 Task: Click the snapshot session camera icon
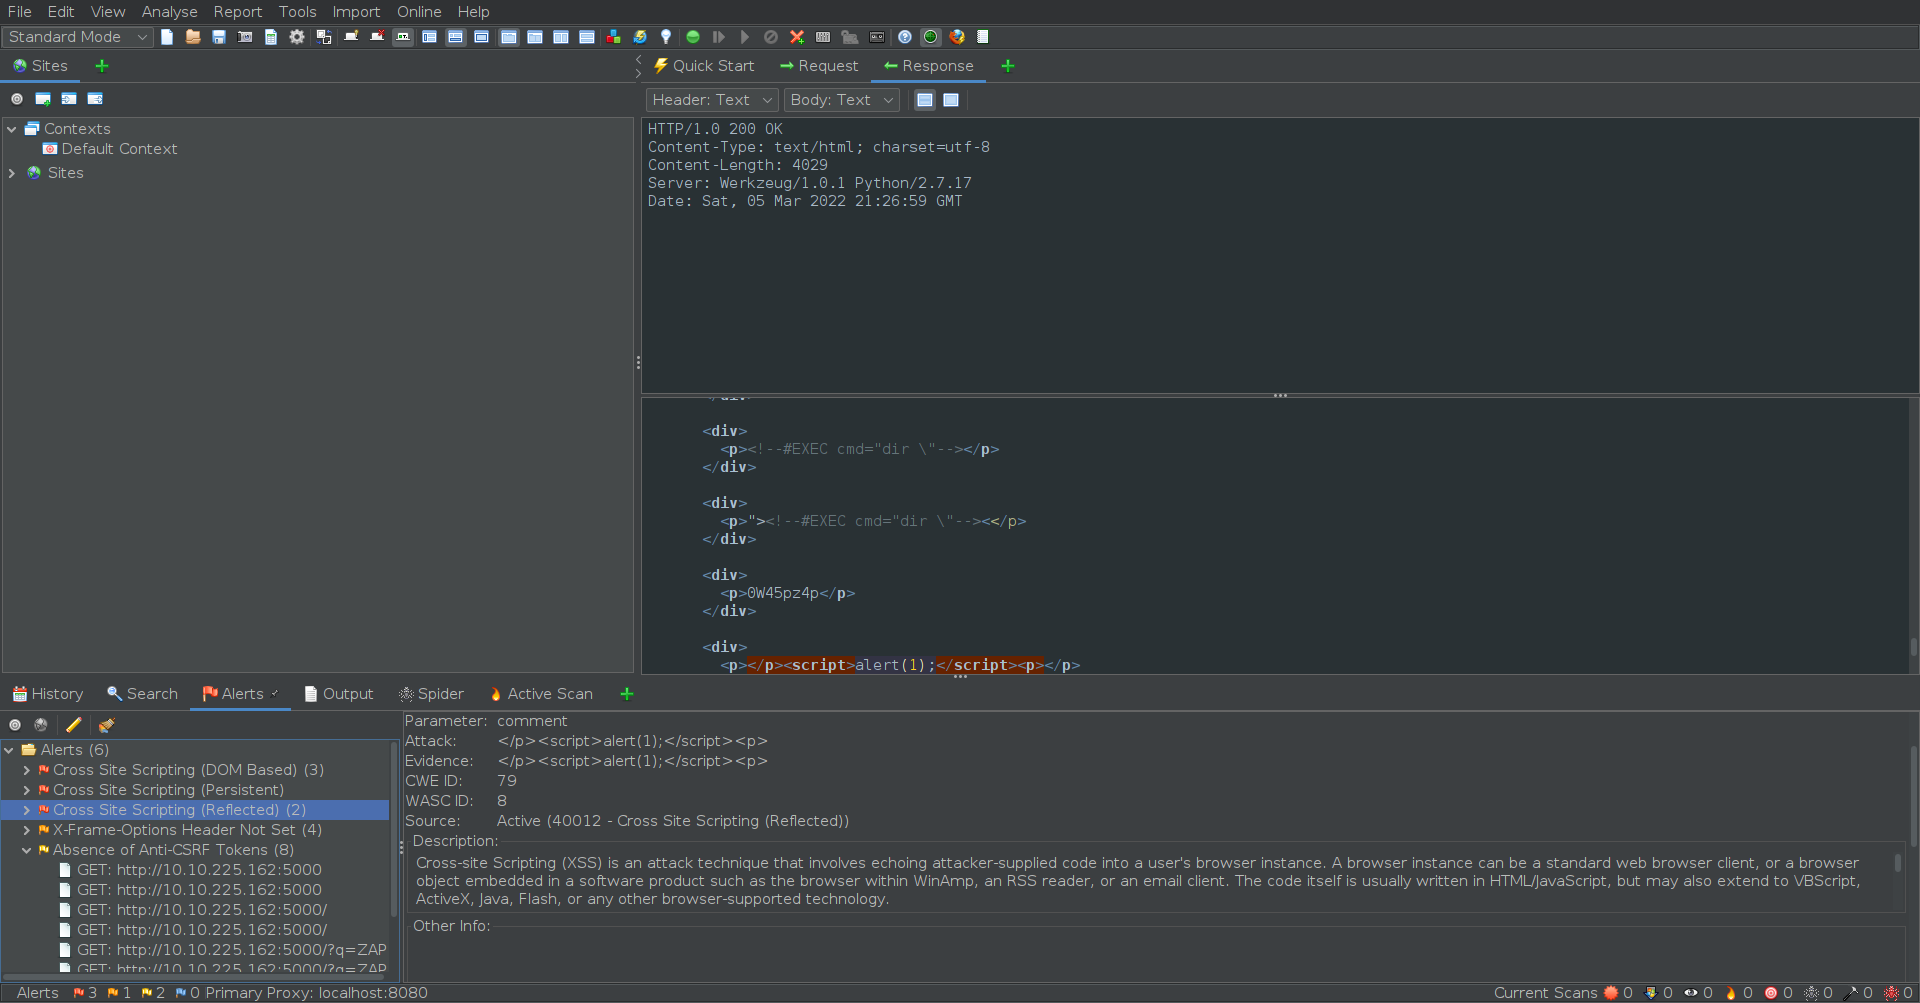click(245, 37)
